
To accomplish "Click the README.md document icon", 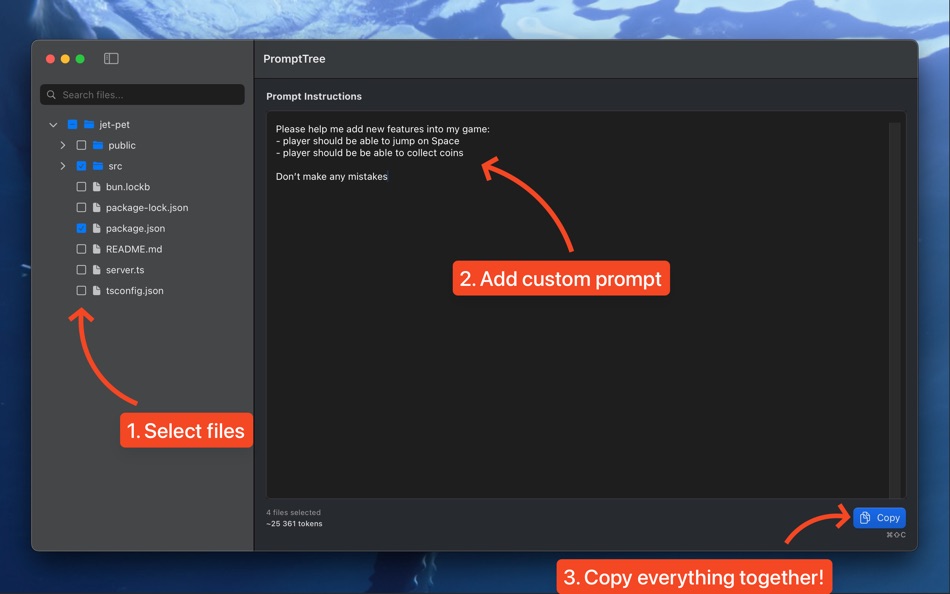I will click(95, 249).
